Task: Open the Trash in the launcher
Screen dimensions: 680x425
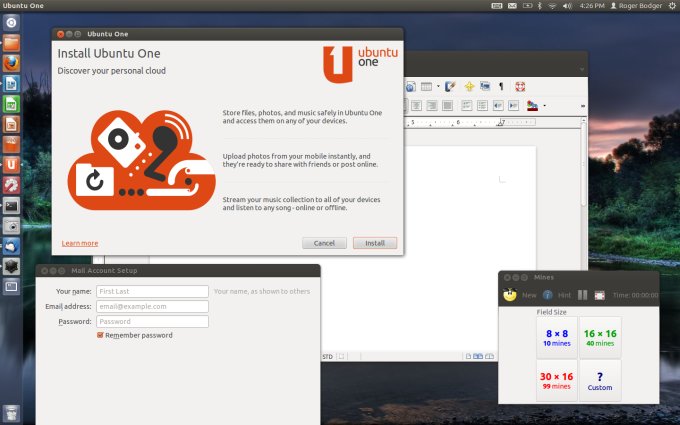Action: point(11,413)
